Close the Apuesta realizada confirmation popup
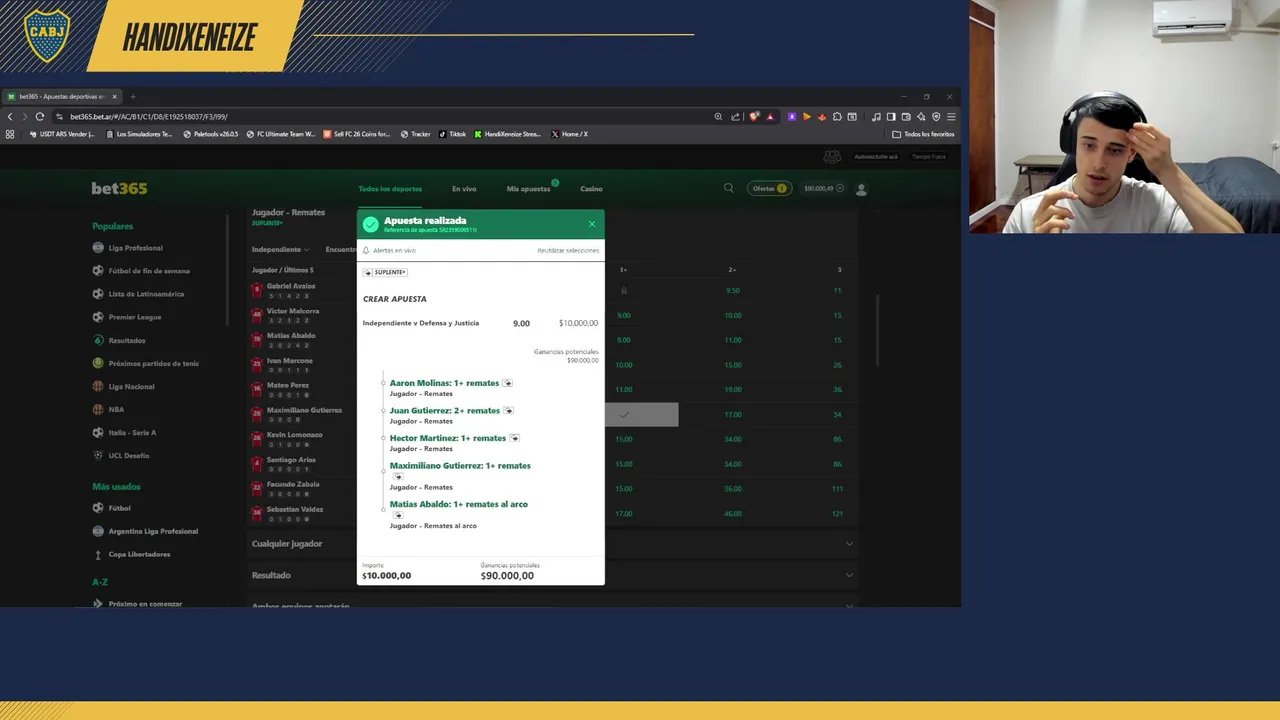The height and width of the screenshot is (720, 1280). (591, 224)
